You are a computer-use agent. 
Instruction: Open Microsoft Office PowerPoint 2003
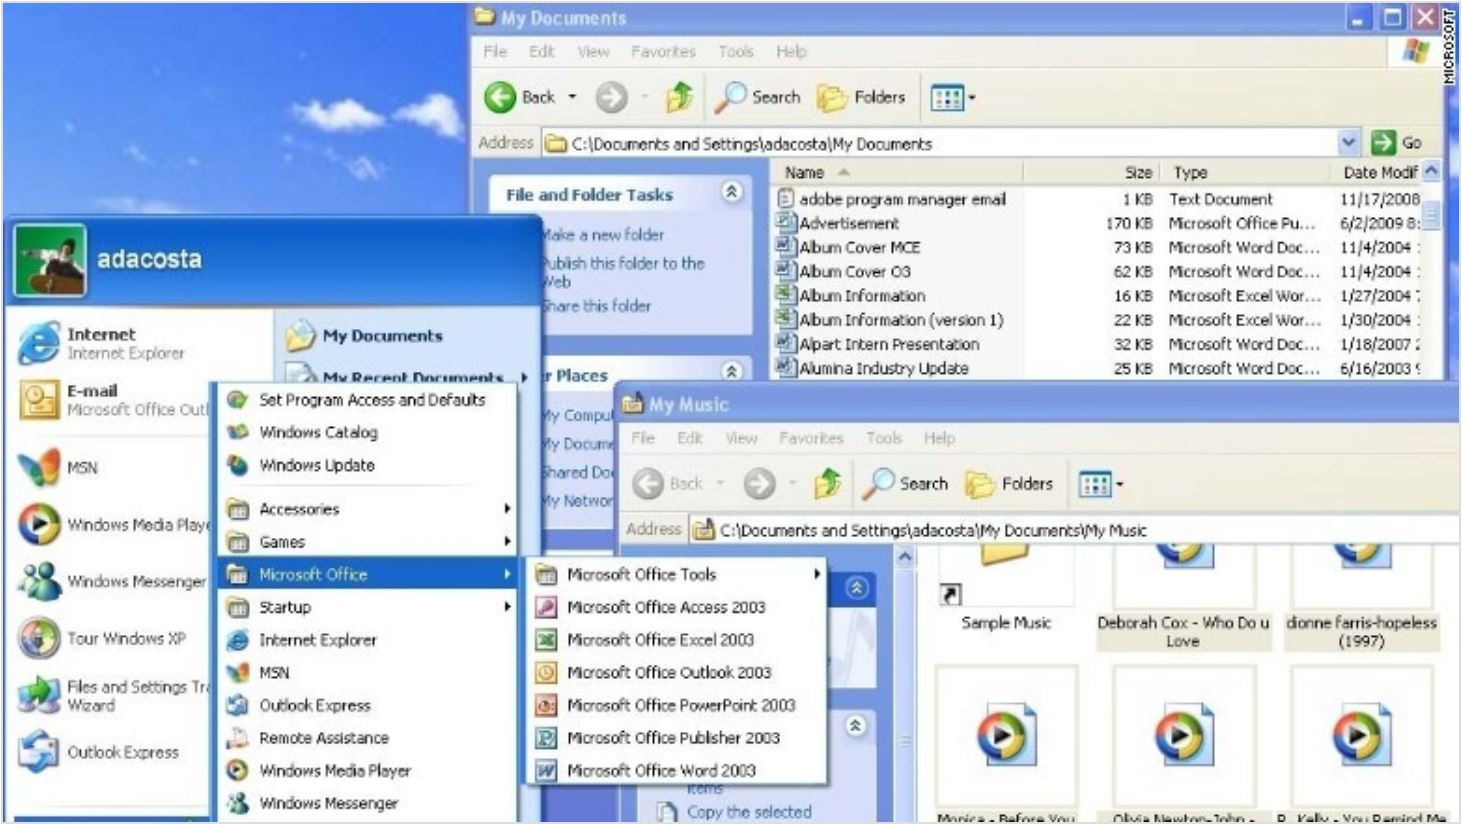click(x=680, y=705)
